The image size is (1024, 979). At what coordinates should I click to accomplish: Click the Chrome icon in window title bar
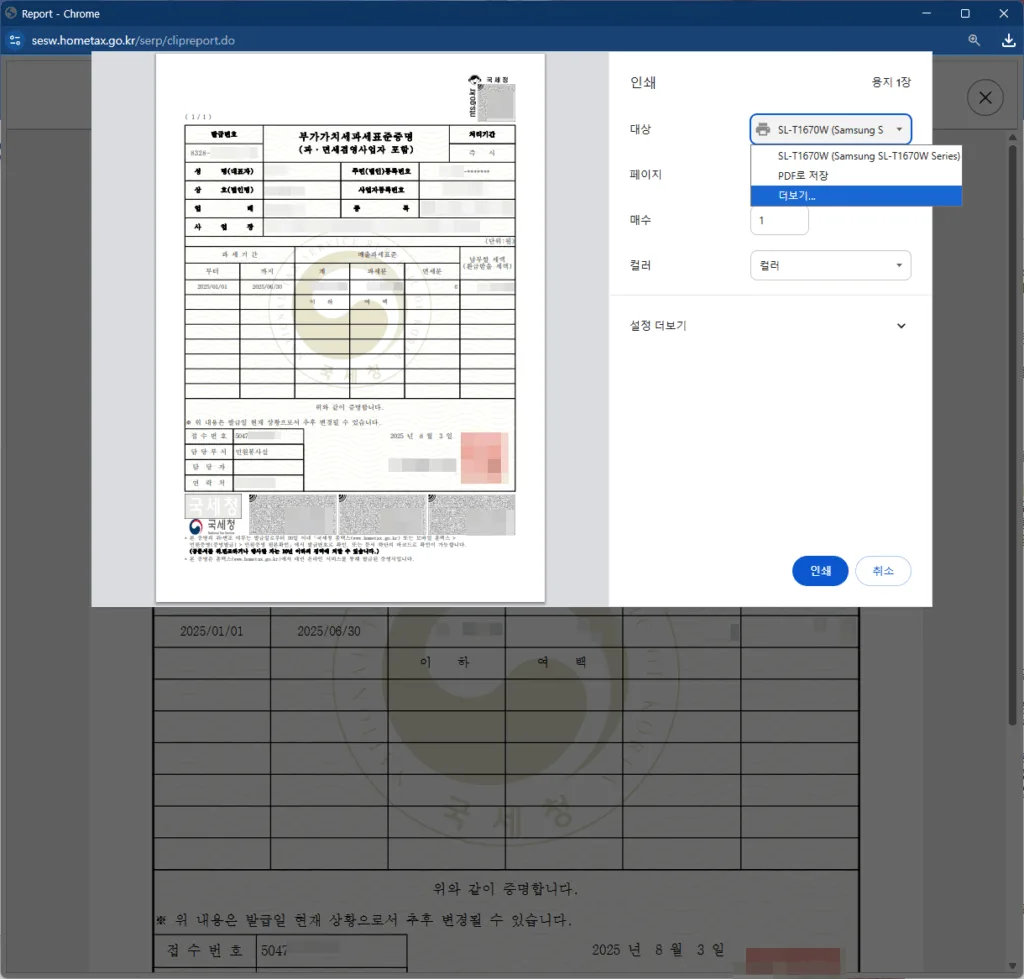click(11, 13)
